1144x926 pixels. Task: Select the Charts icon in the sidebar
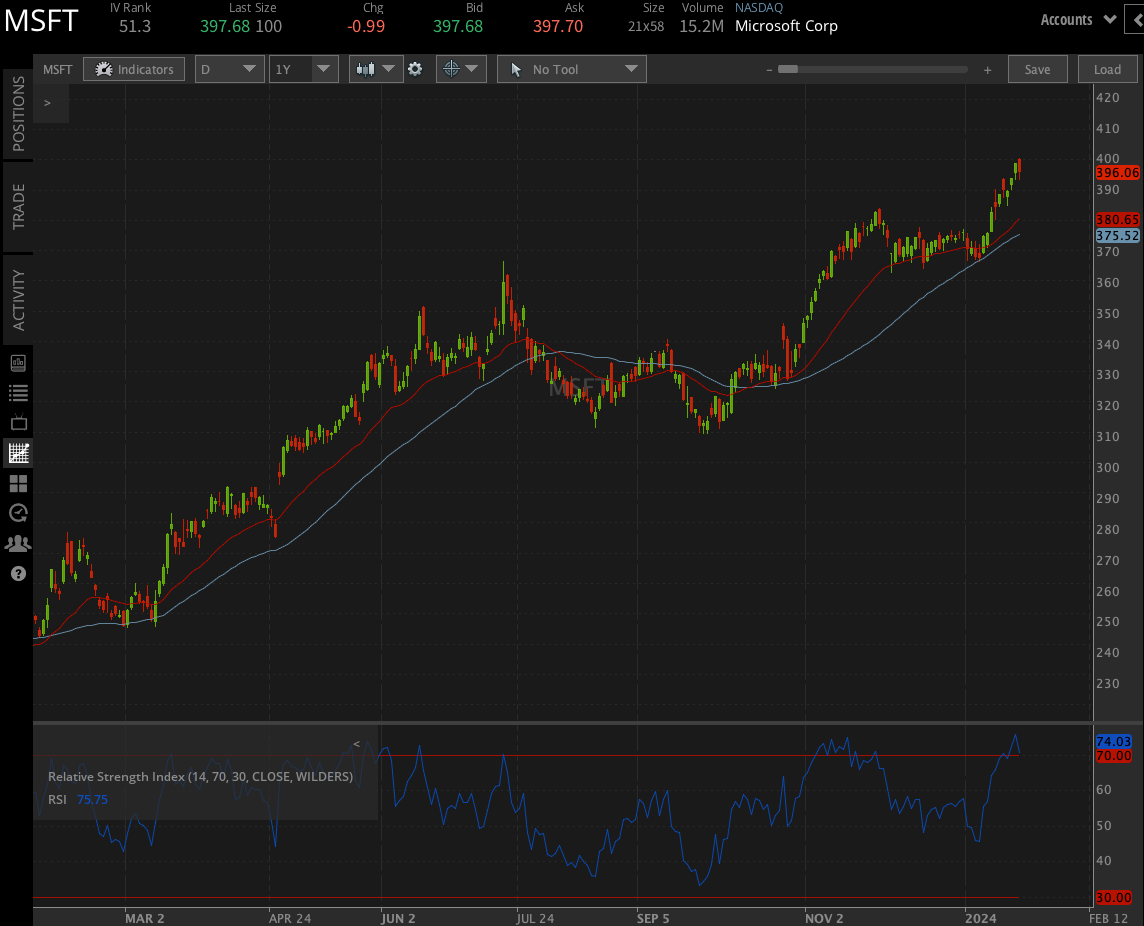18,452
